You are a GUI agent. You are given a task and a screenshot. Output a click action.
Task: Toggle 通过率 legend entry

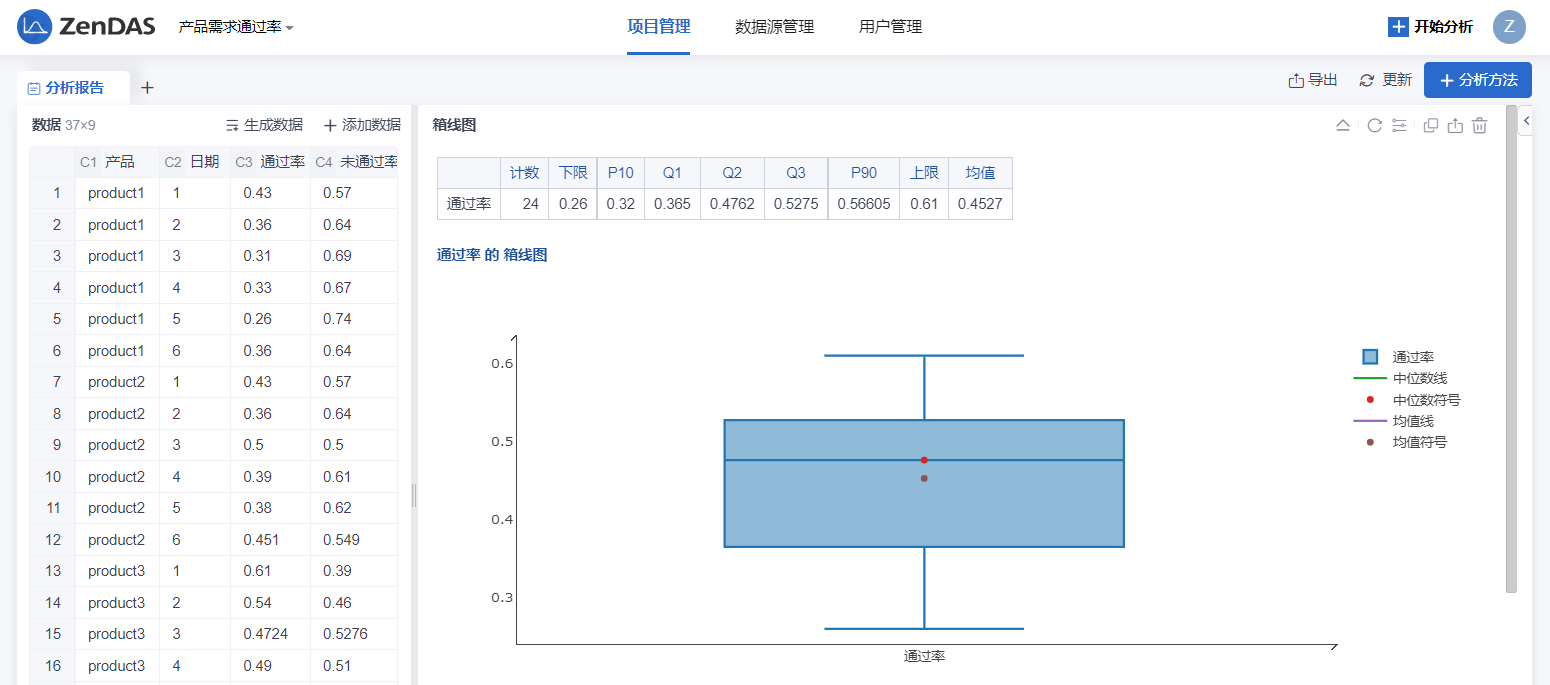(1399, 357)
